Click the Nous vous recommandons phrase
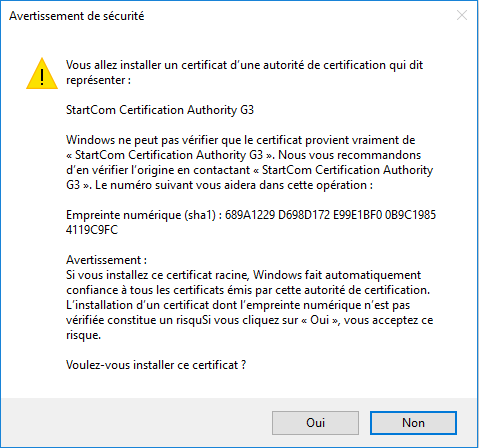Screen dimensions: 479x448 click(350, 155)
